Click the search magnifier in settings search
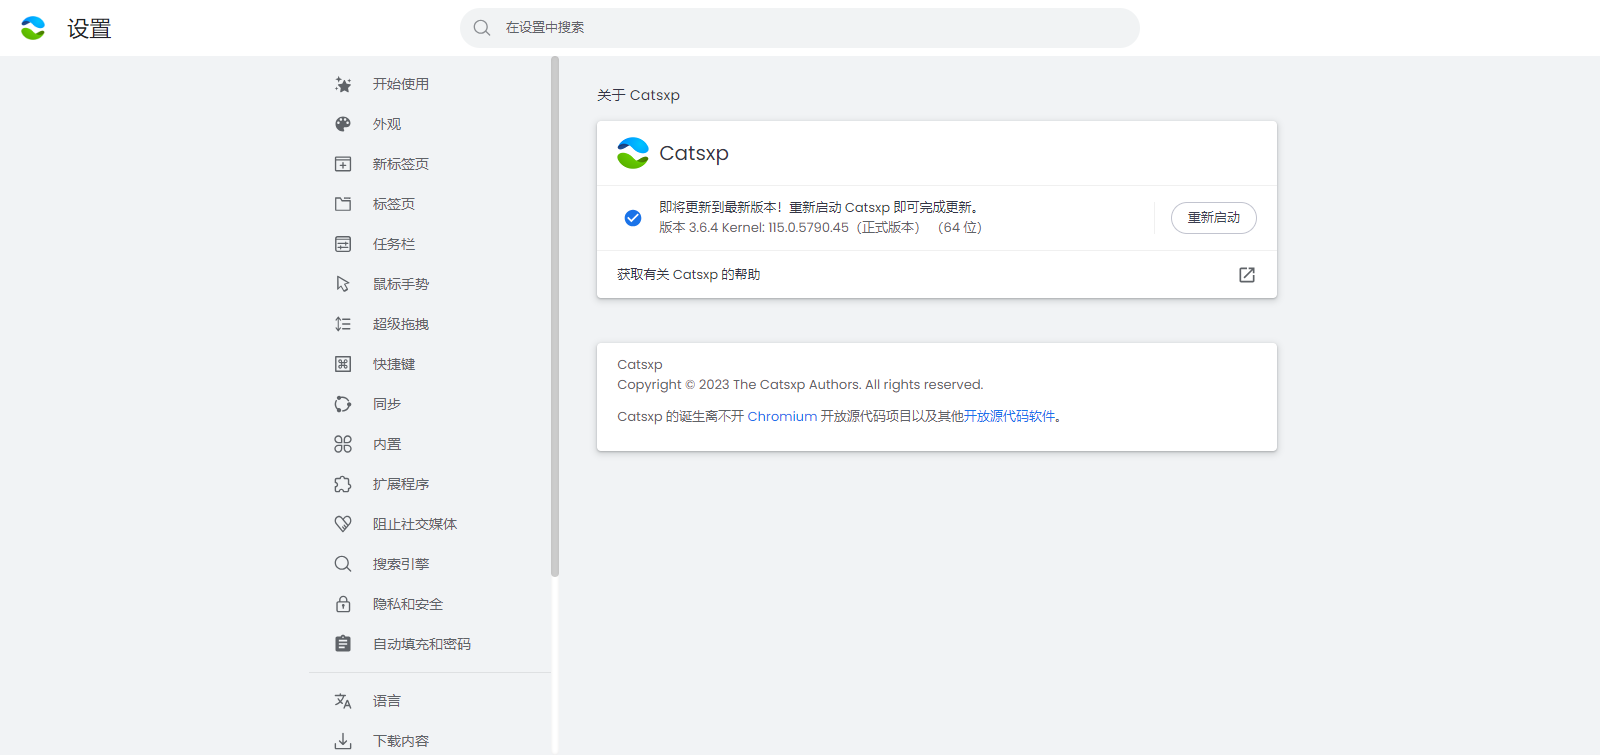The width and height of the screenshot is (1600, 755). tap(482, 28)
